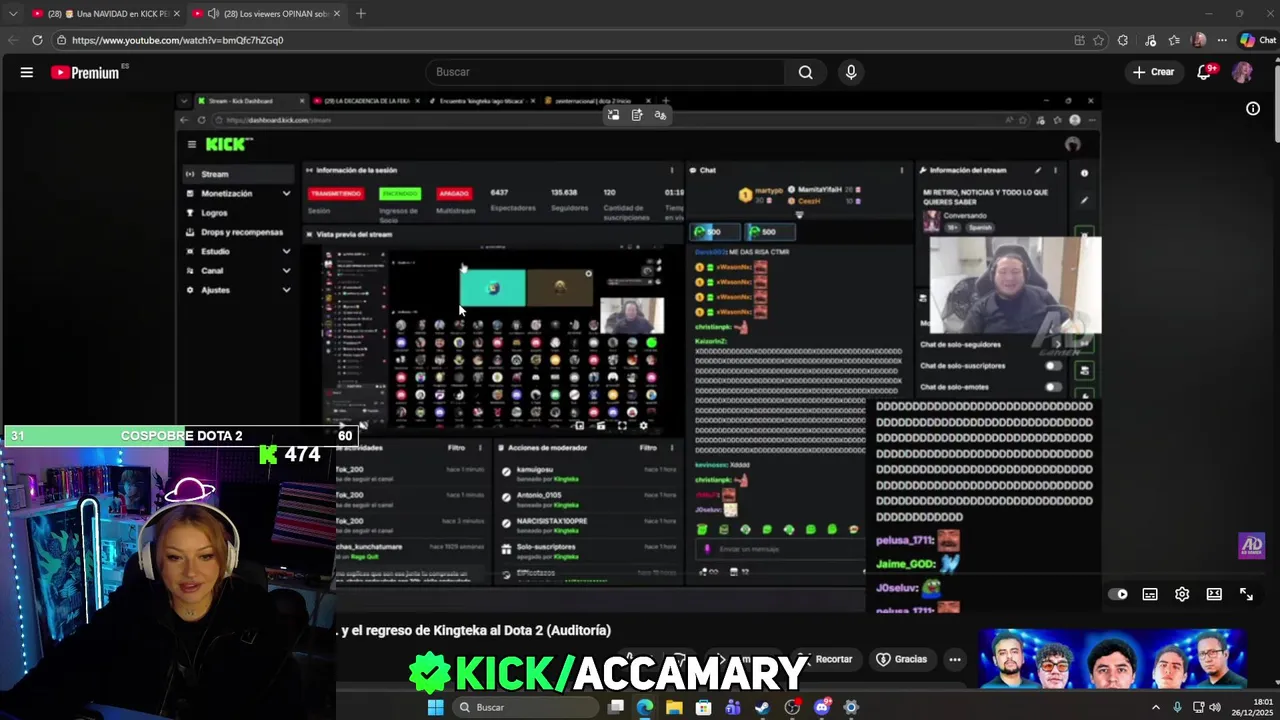Open Copilot Chat in the browser

click(1258, 40)
